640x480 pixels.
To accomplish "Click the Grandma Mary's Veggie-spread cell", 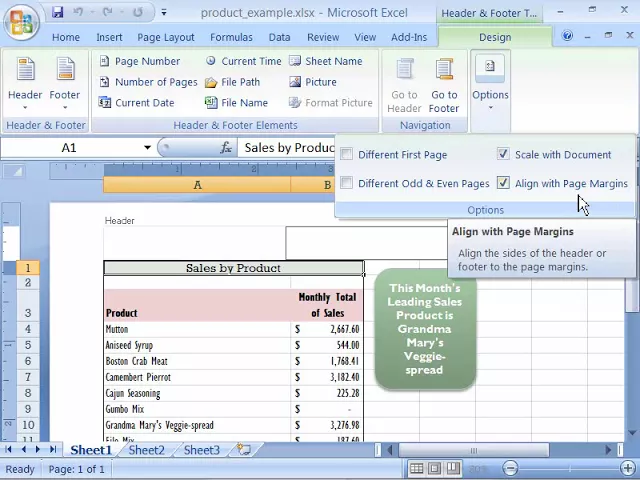I will click(198, 425).
